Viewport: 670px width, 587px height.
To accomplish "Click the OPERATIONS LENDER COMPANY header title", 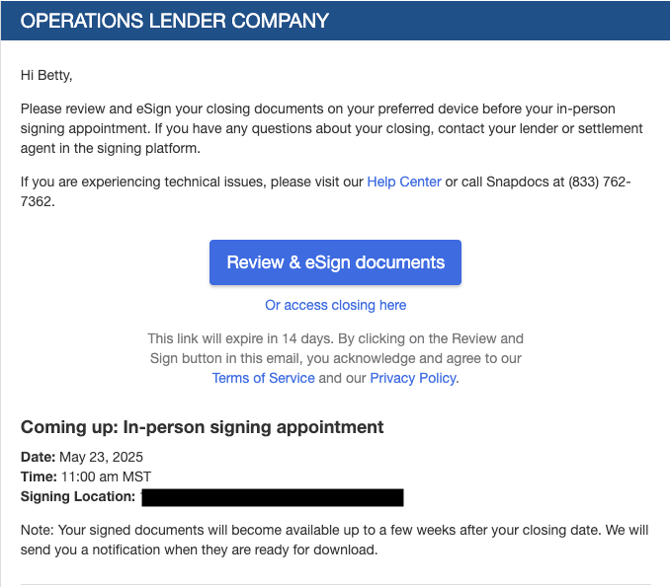I will point(175,21).
